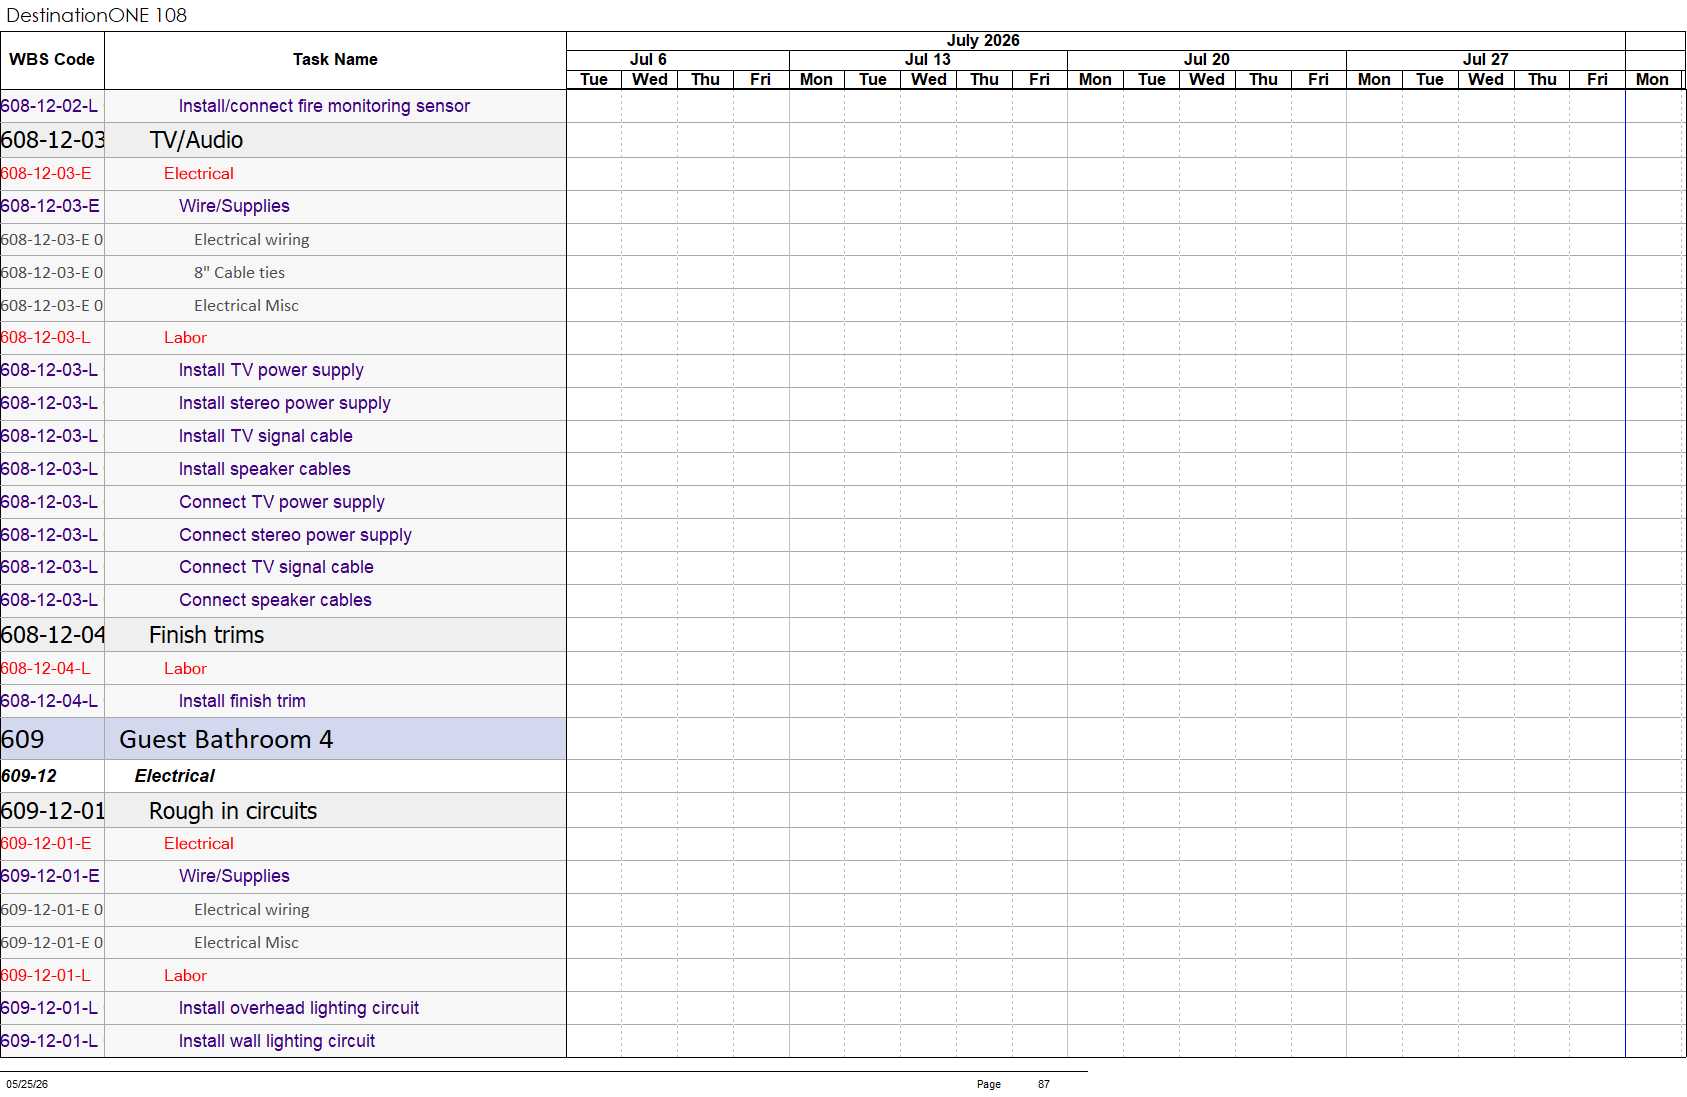Click Mon under the Jul 27 week

point(1374,80)
